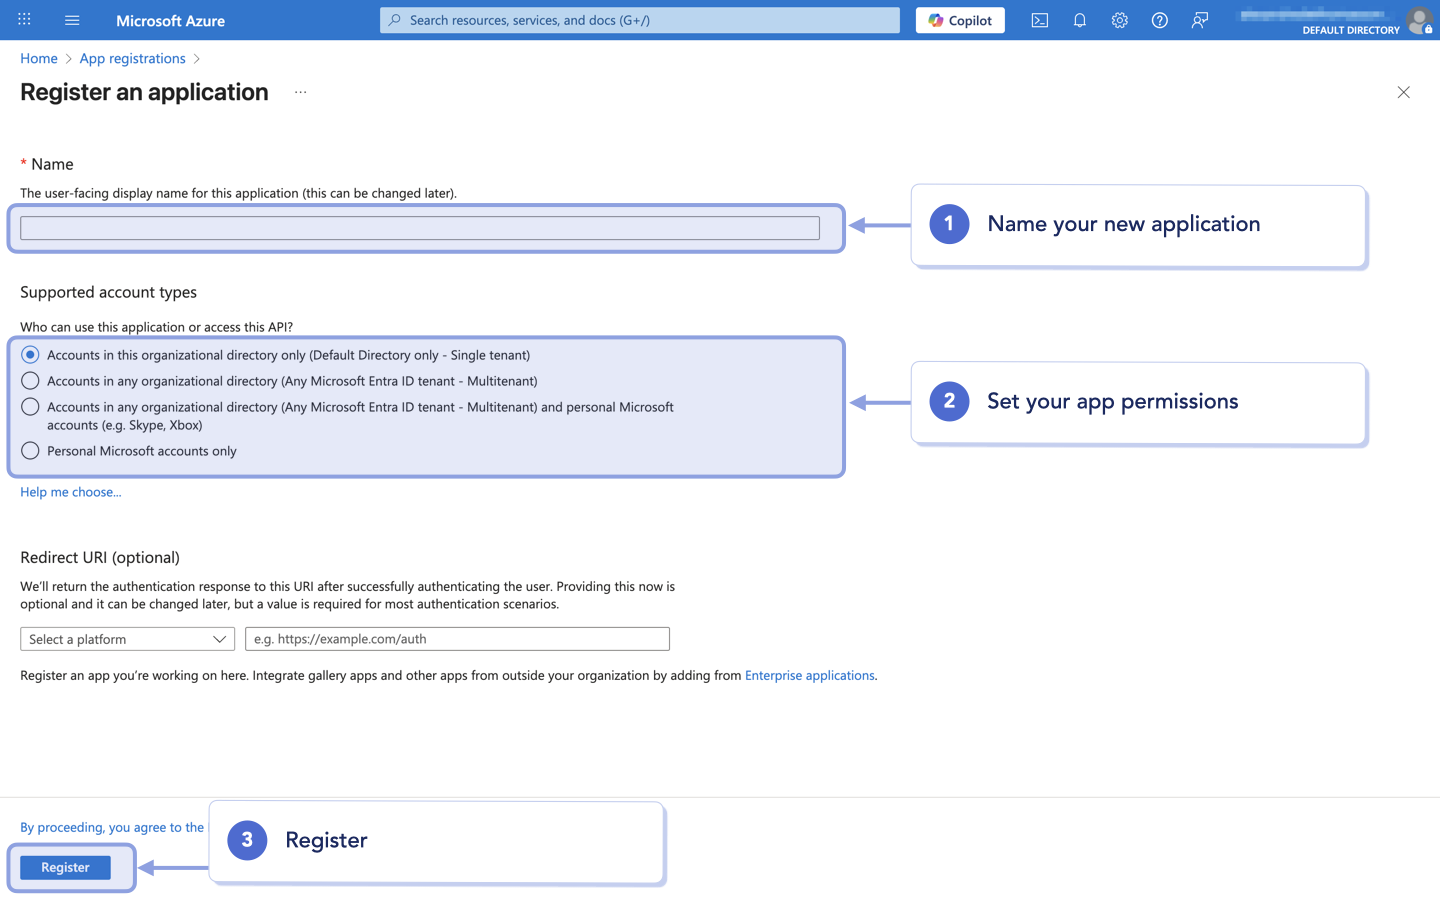Screen dimensions: 1440x900
Task: Launch Cloud Shell from the top bar
Action: [x=1040, y=20]
